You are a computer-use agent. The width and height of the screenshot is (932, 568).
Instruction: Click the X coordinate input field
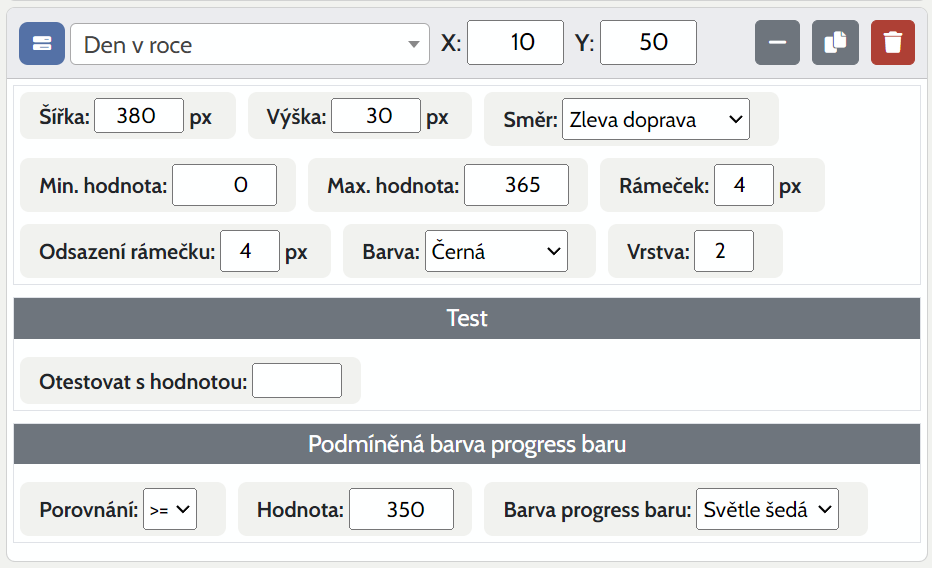point(516,43)
